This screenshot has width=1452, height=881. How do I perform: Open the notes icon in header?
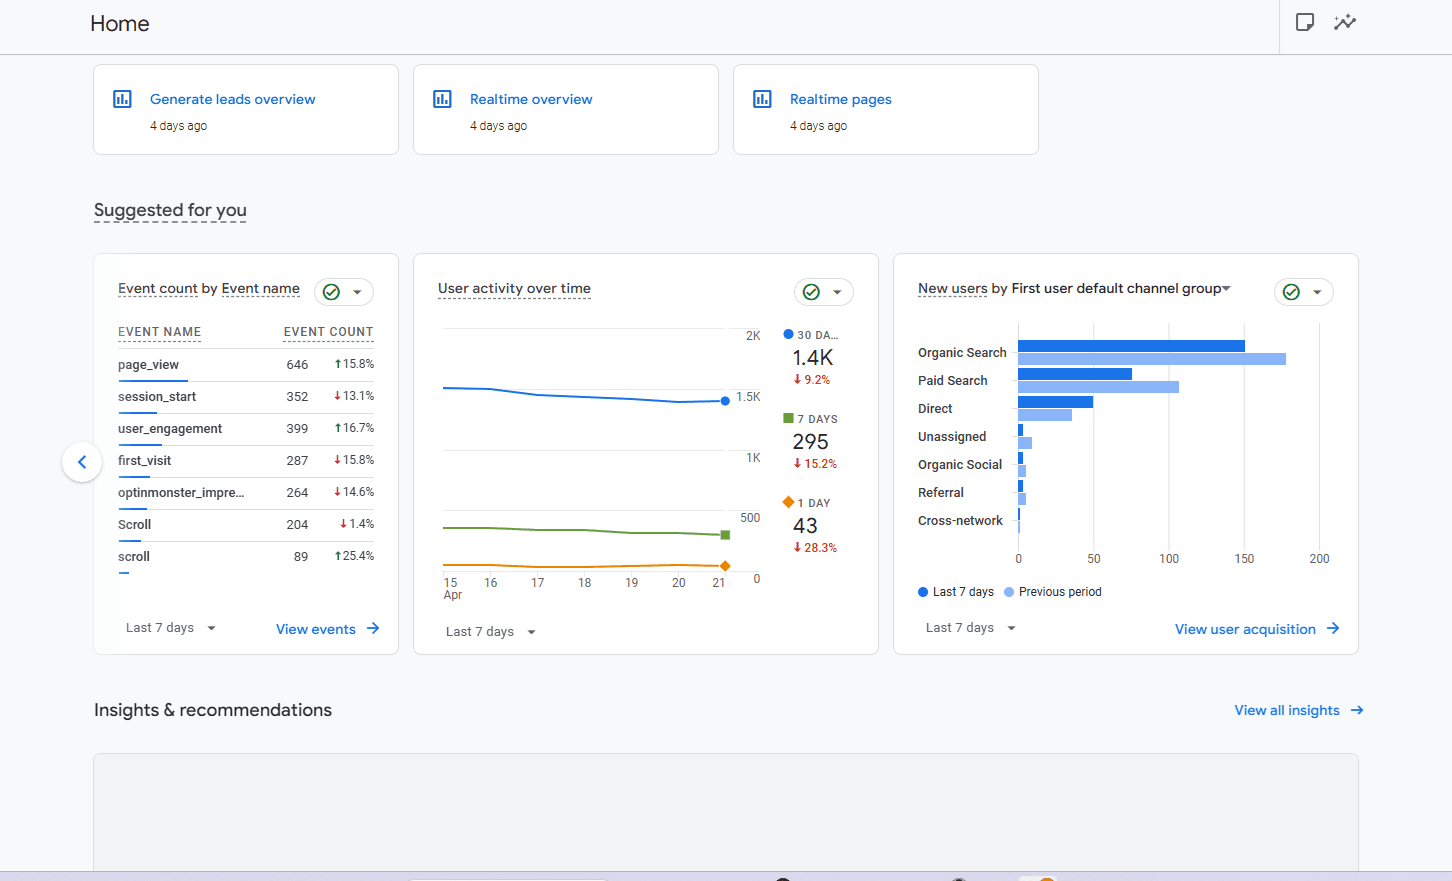[x=1304, y=22]
